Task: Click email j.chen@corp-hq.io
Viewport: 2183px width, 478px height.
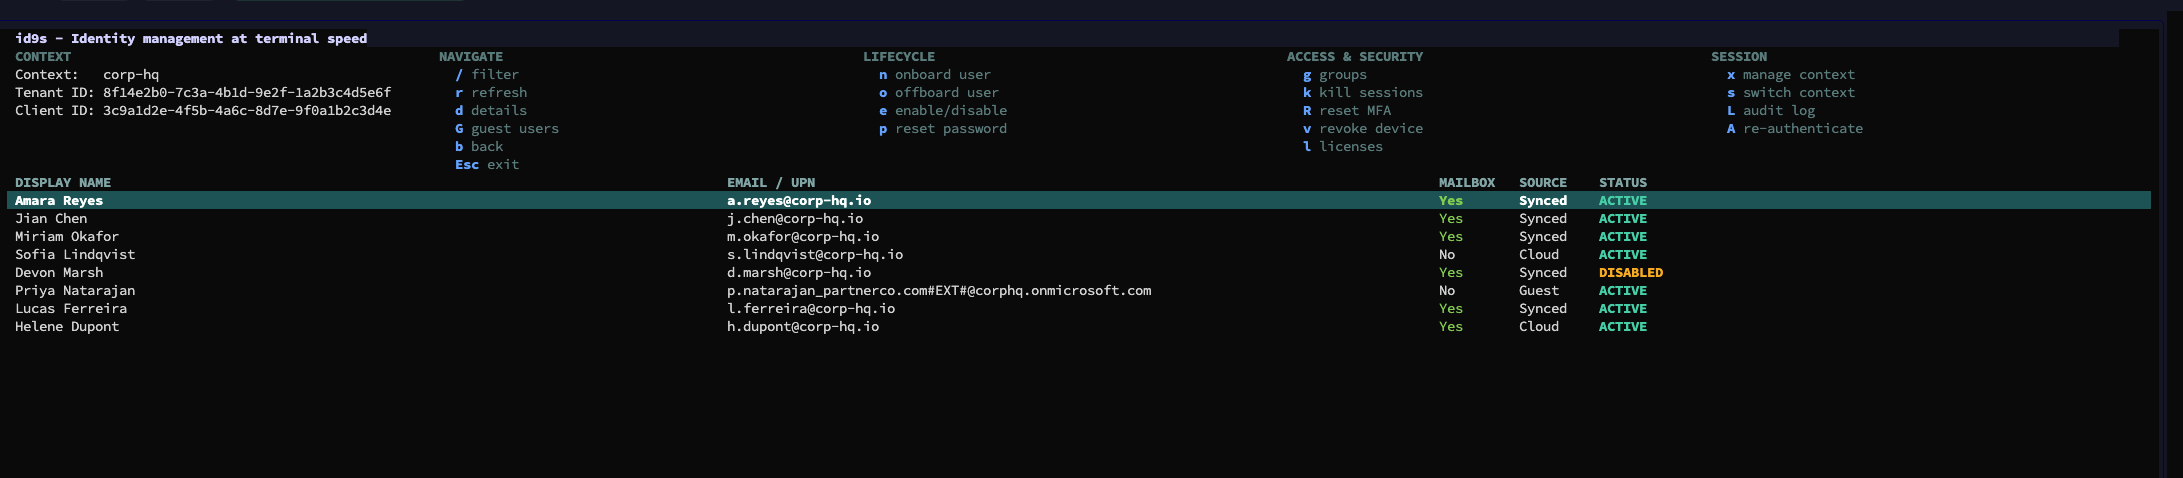Action: (x=795, y=219)
